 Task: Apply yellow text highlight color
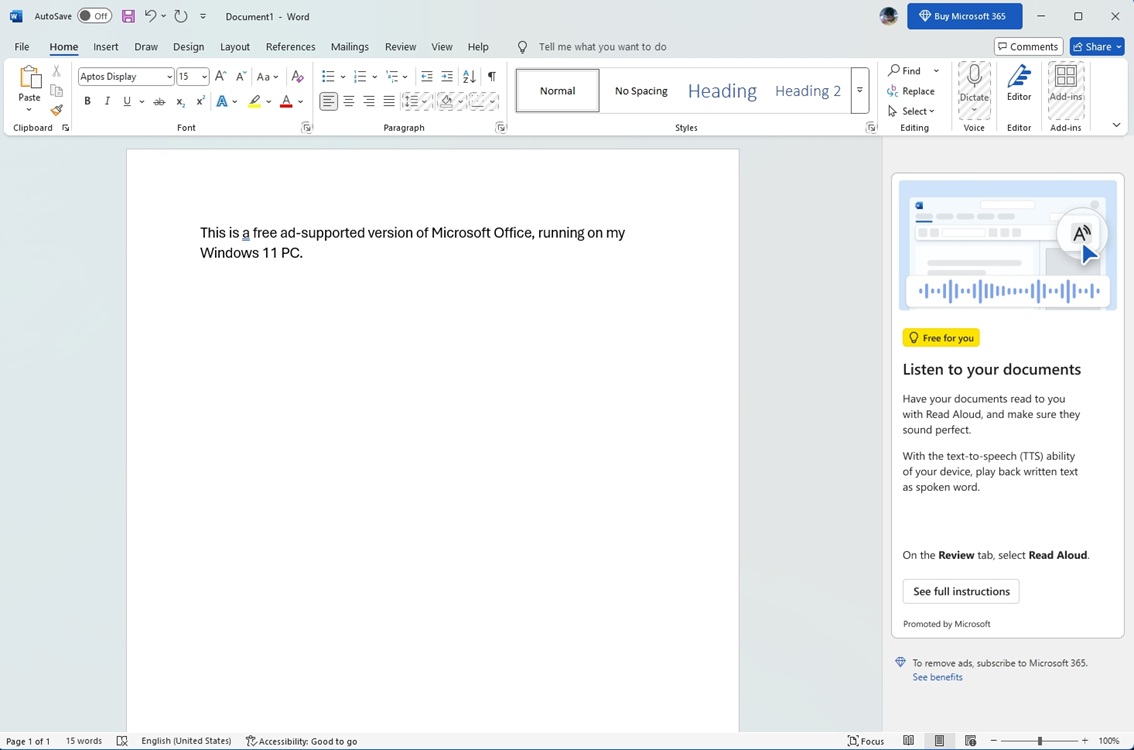point(255,101)
